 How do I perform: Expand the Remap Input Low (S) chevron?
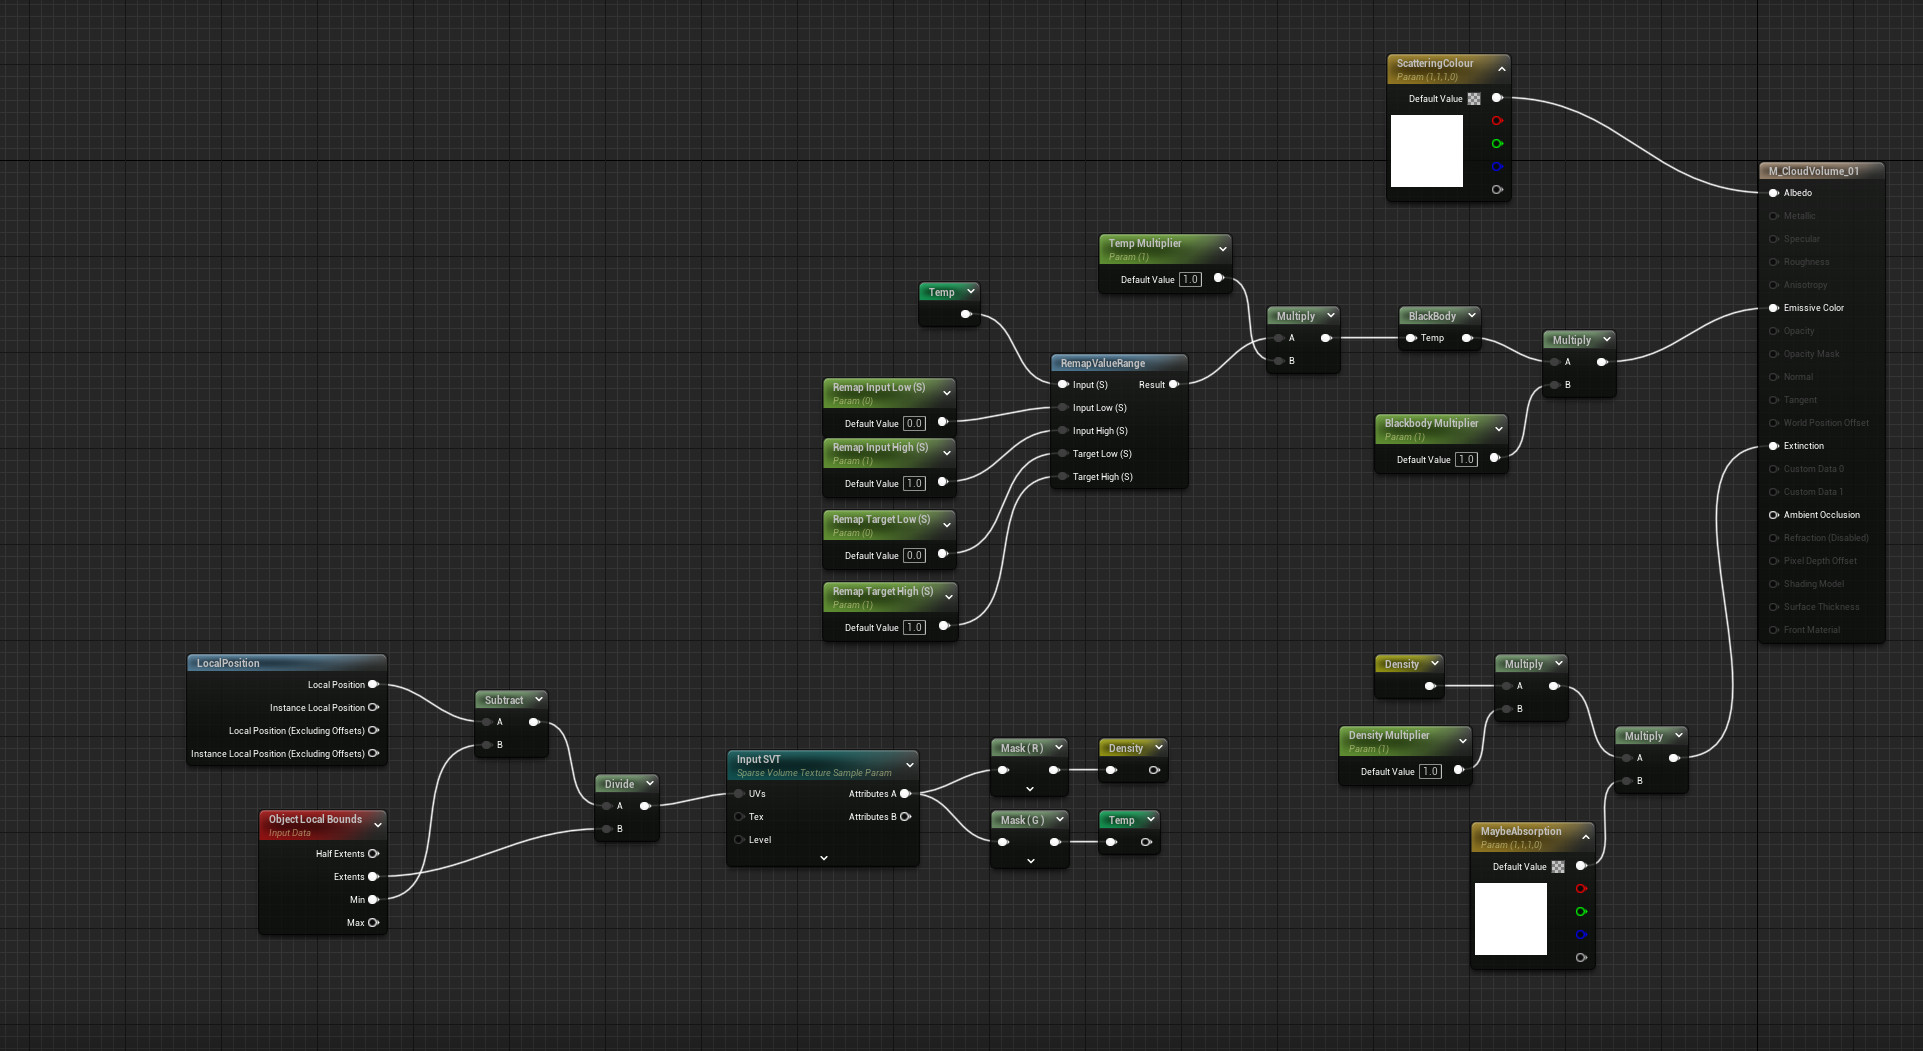946,393
